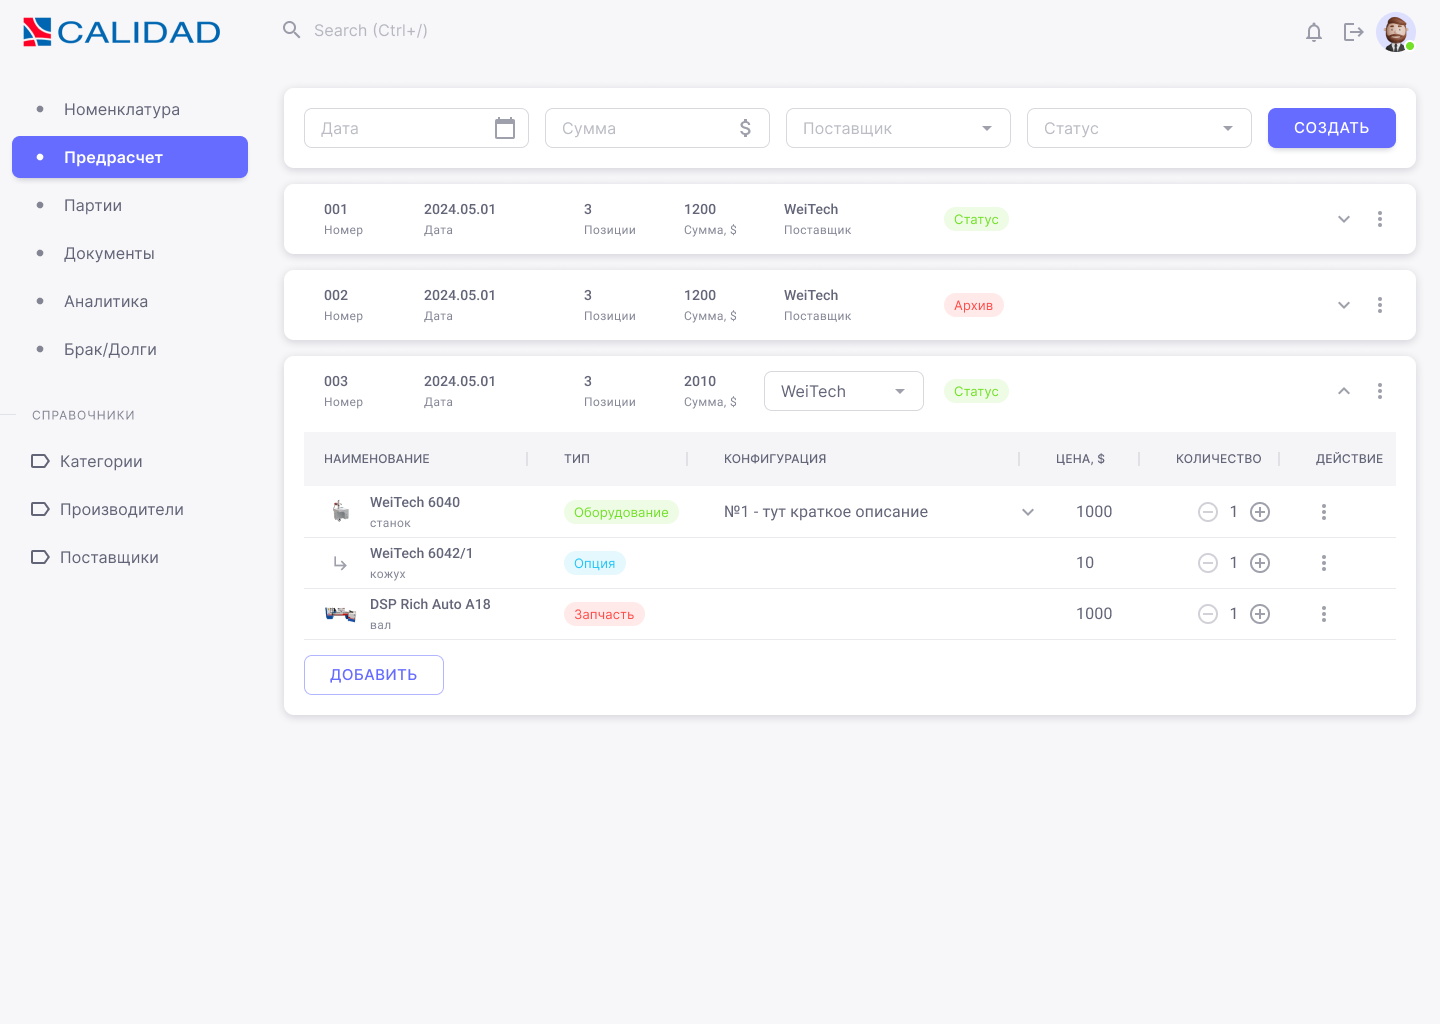1440x1024 pixels.
Task: Open three-dot menu for order 003
Action: coord(1380,391)
